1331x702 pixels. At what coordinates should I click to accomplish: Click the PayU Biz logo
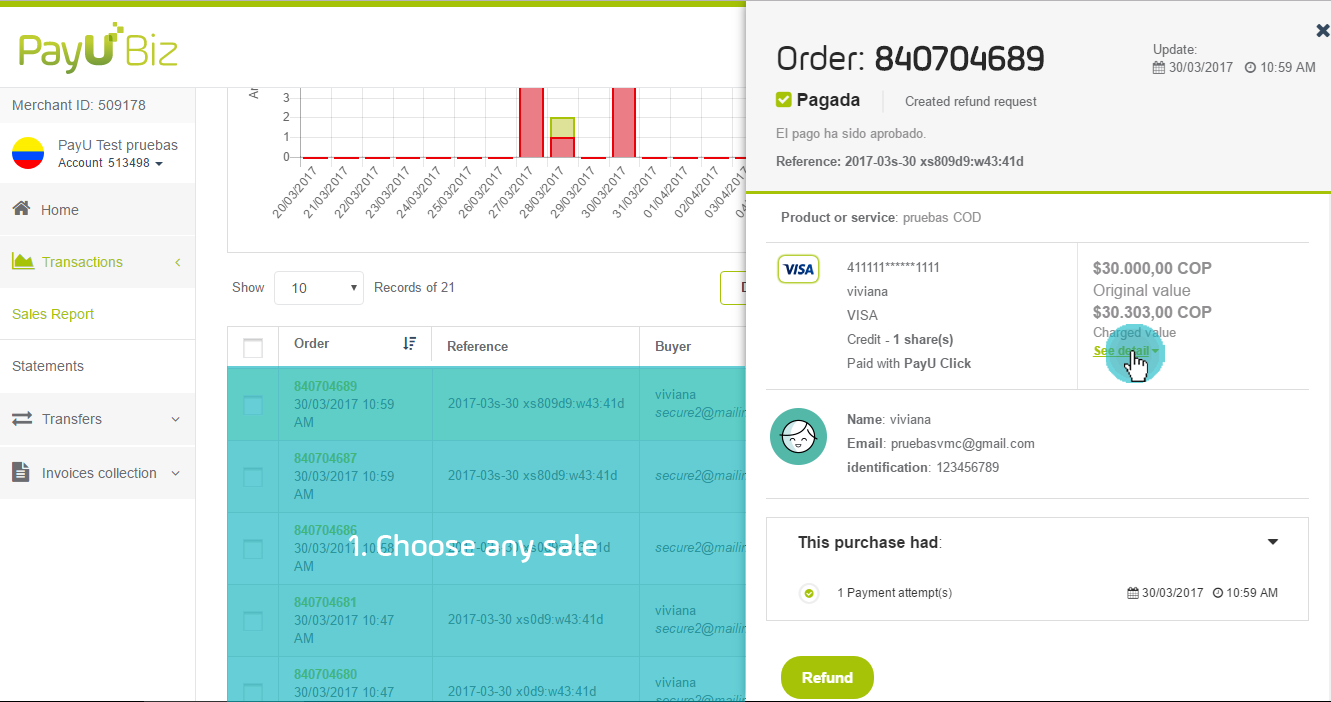click(x=98, y=48)
